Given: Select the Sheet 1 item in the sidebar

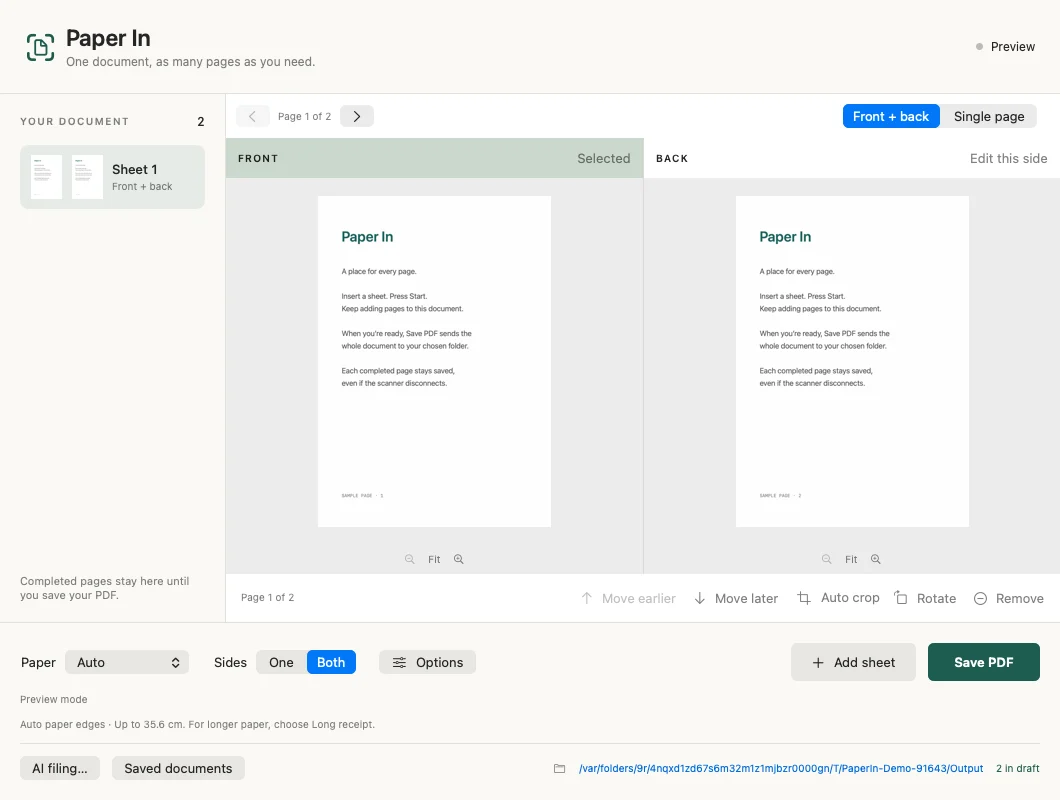Looking at the screenshot, I should click(x=112, y=177).
